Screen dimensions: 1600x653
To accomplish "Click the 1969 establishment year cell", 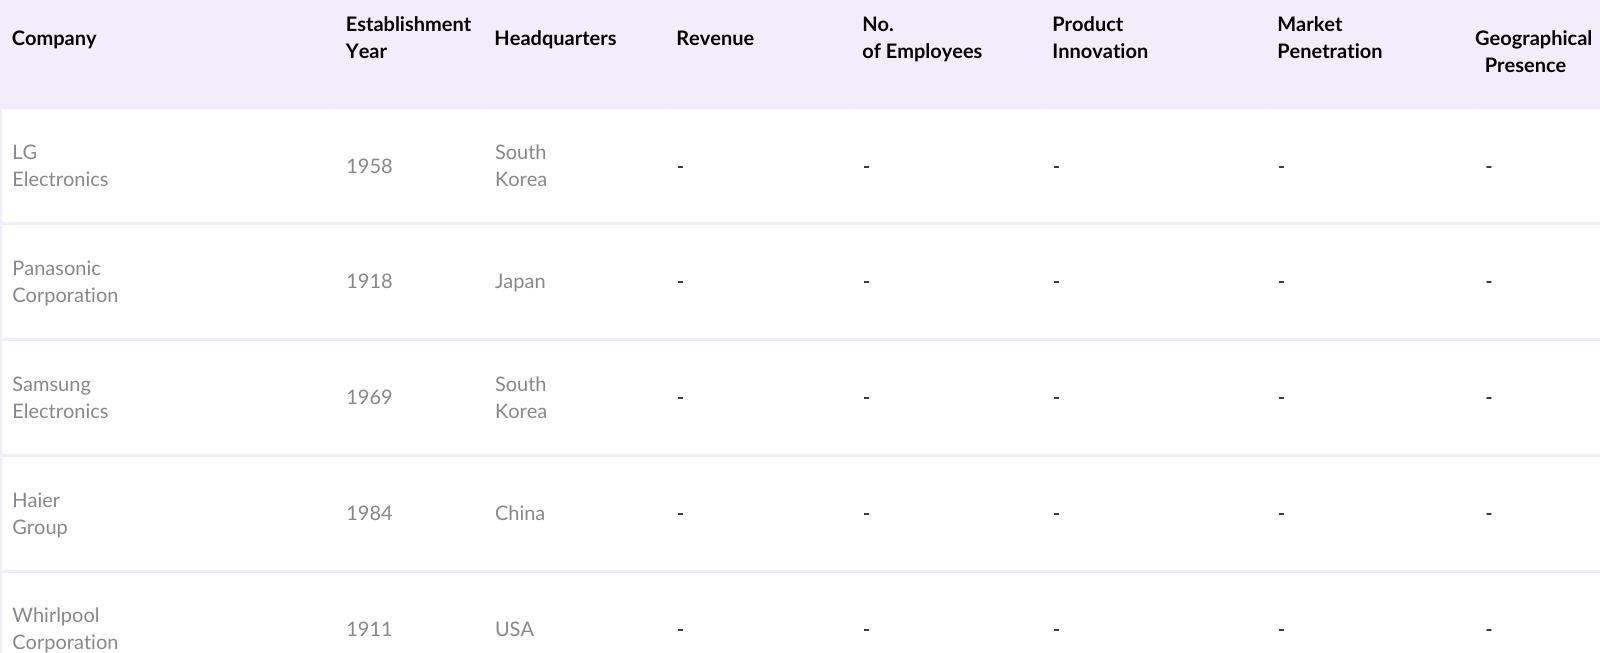I will (369, 398).
